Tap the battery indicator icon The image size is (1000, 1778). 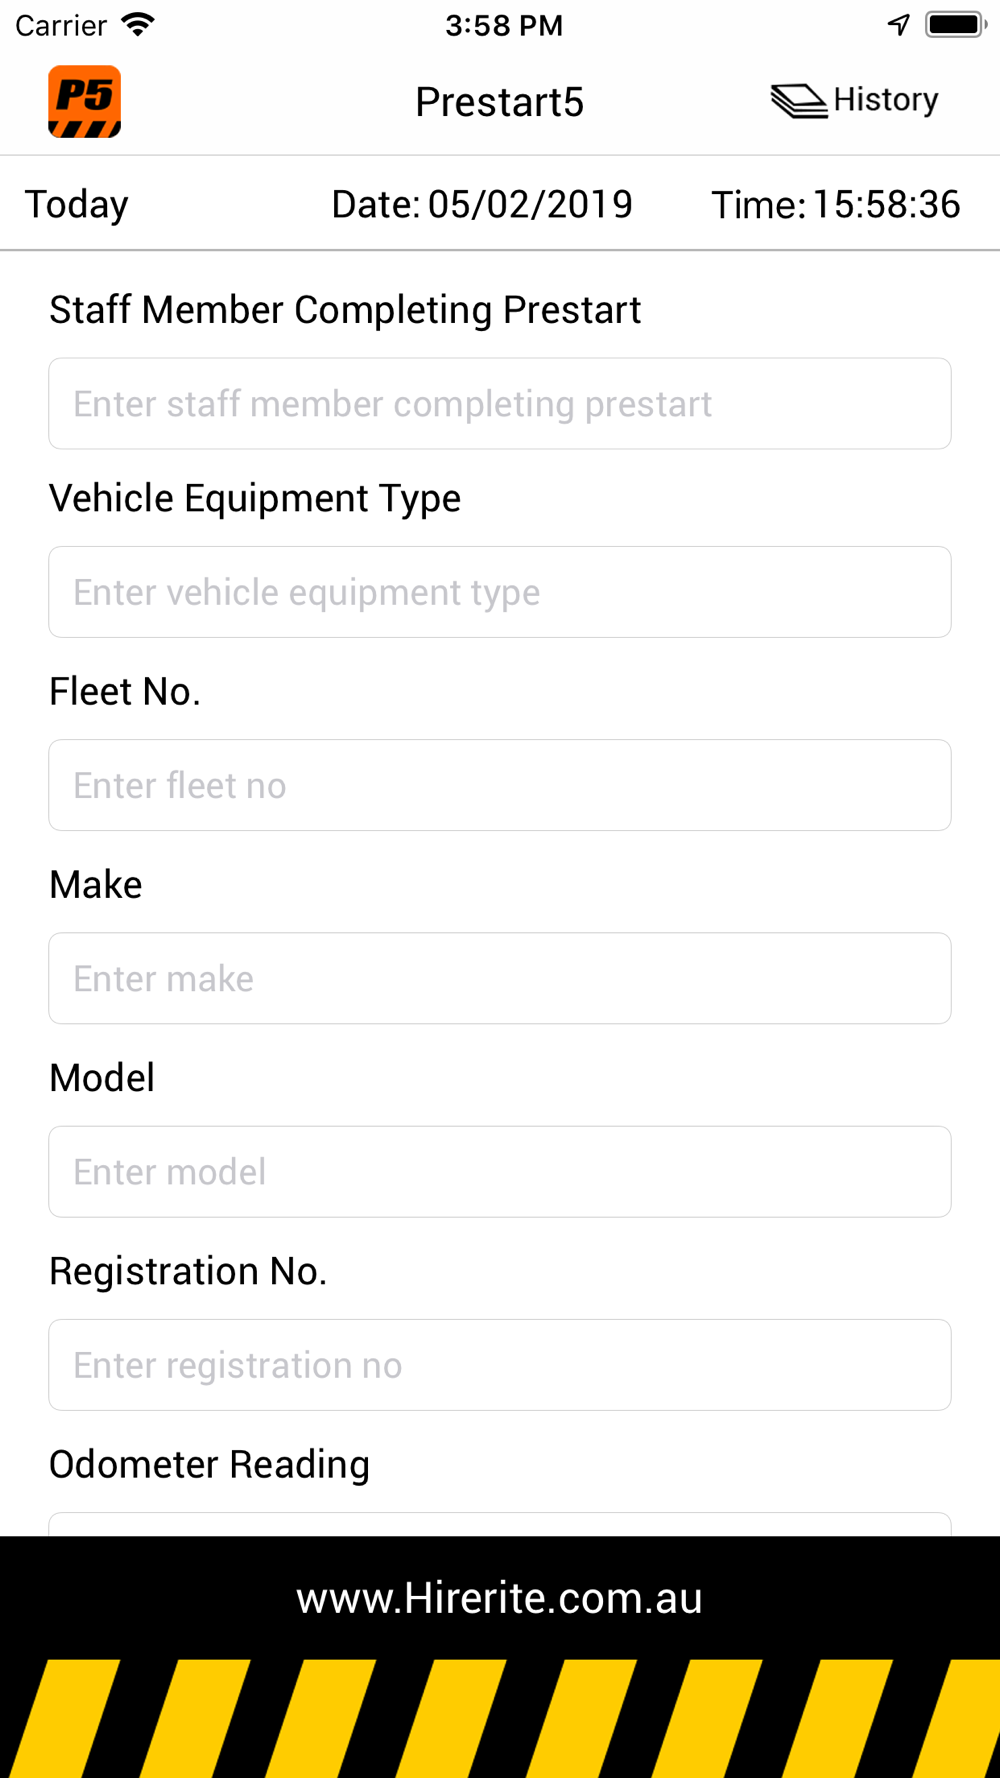point(956,25)
